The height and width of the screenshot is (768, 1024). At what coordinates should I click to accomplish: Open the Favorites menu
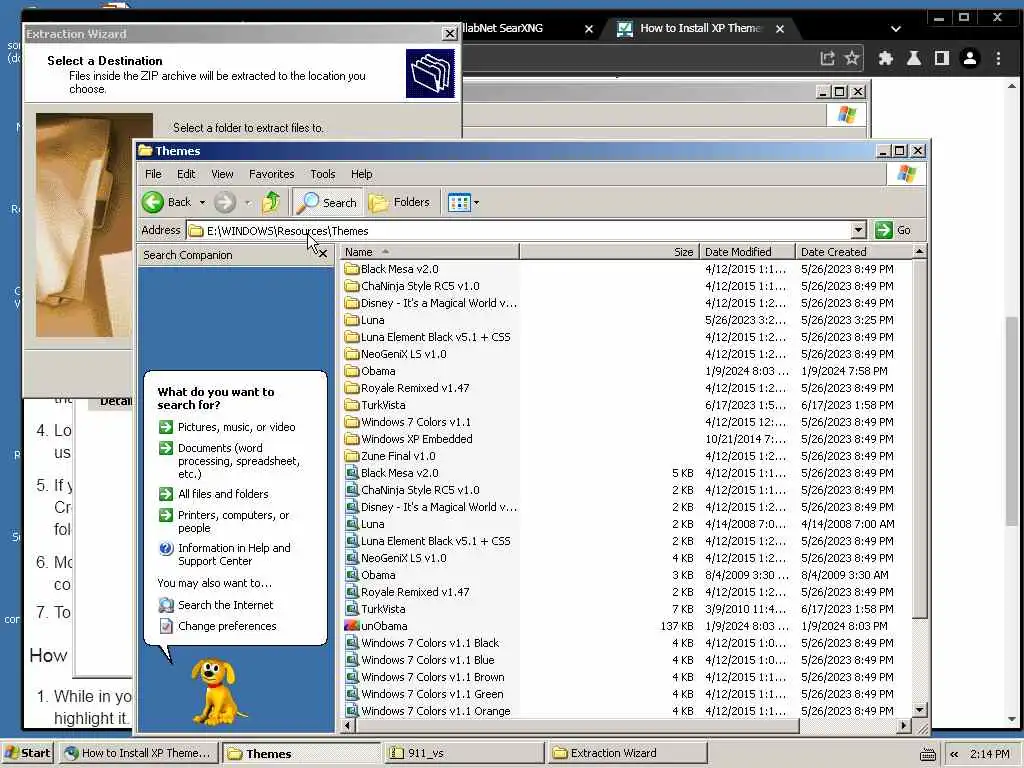[272, 174]
